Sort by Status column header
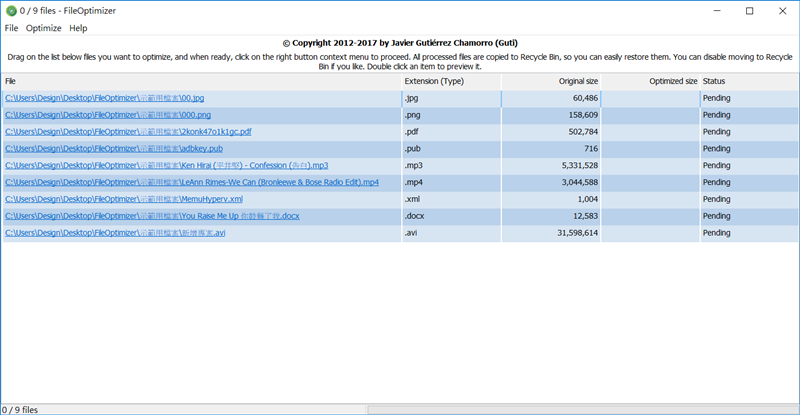Screen dimensions: 800x415 [749, 81]
